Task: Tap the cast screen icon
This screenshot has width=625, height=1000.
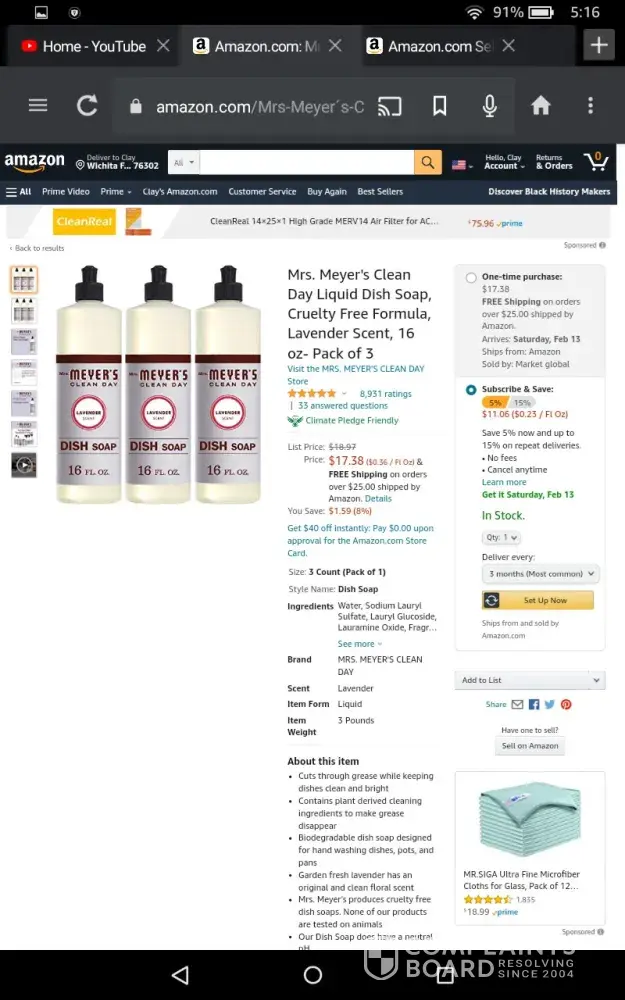Action: point(390,106)
